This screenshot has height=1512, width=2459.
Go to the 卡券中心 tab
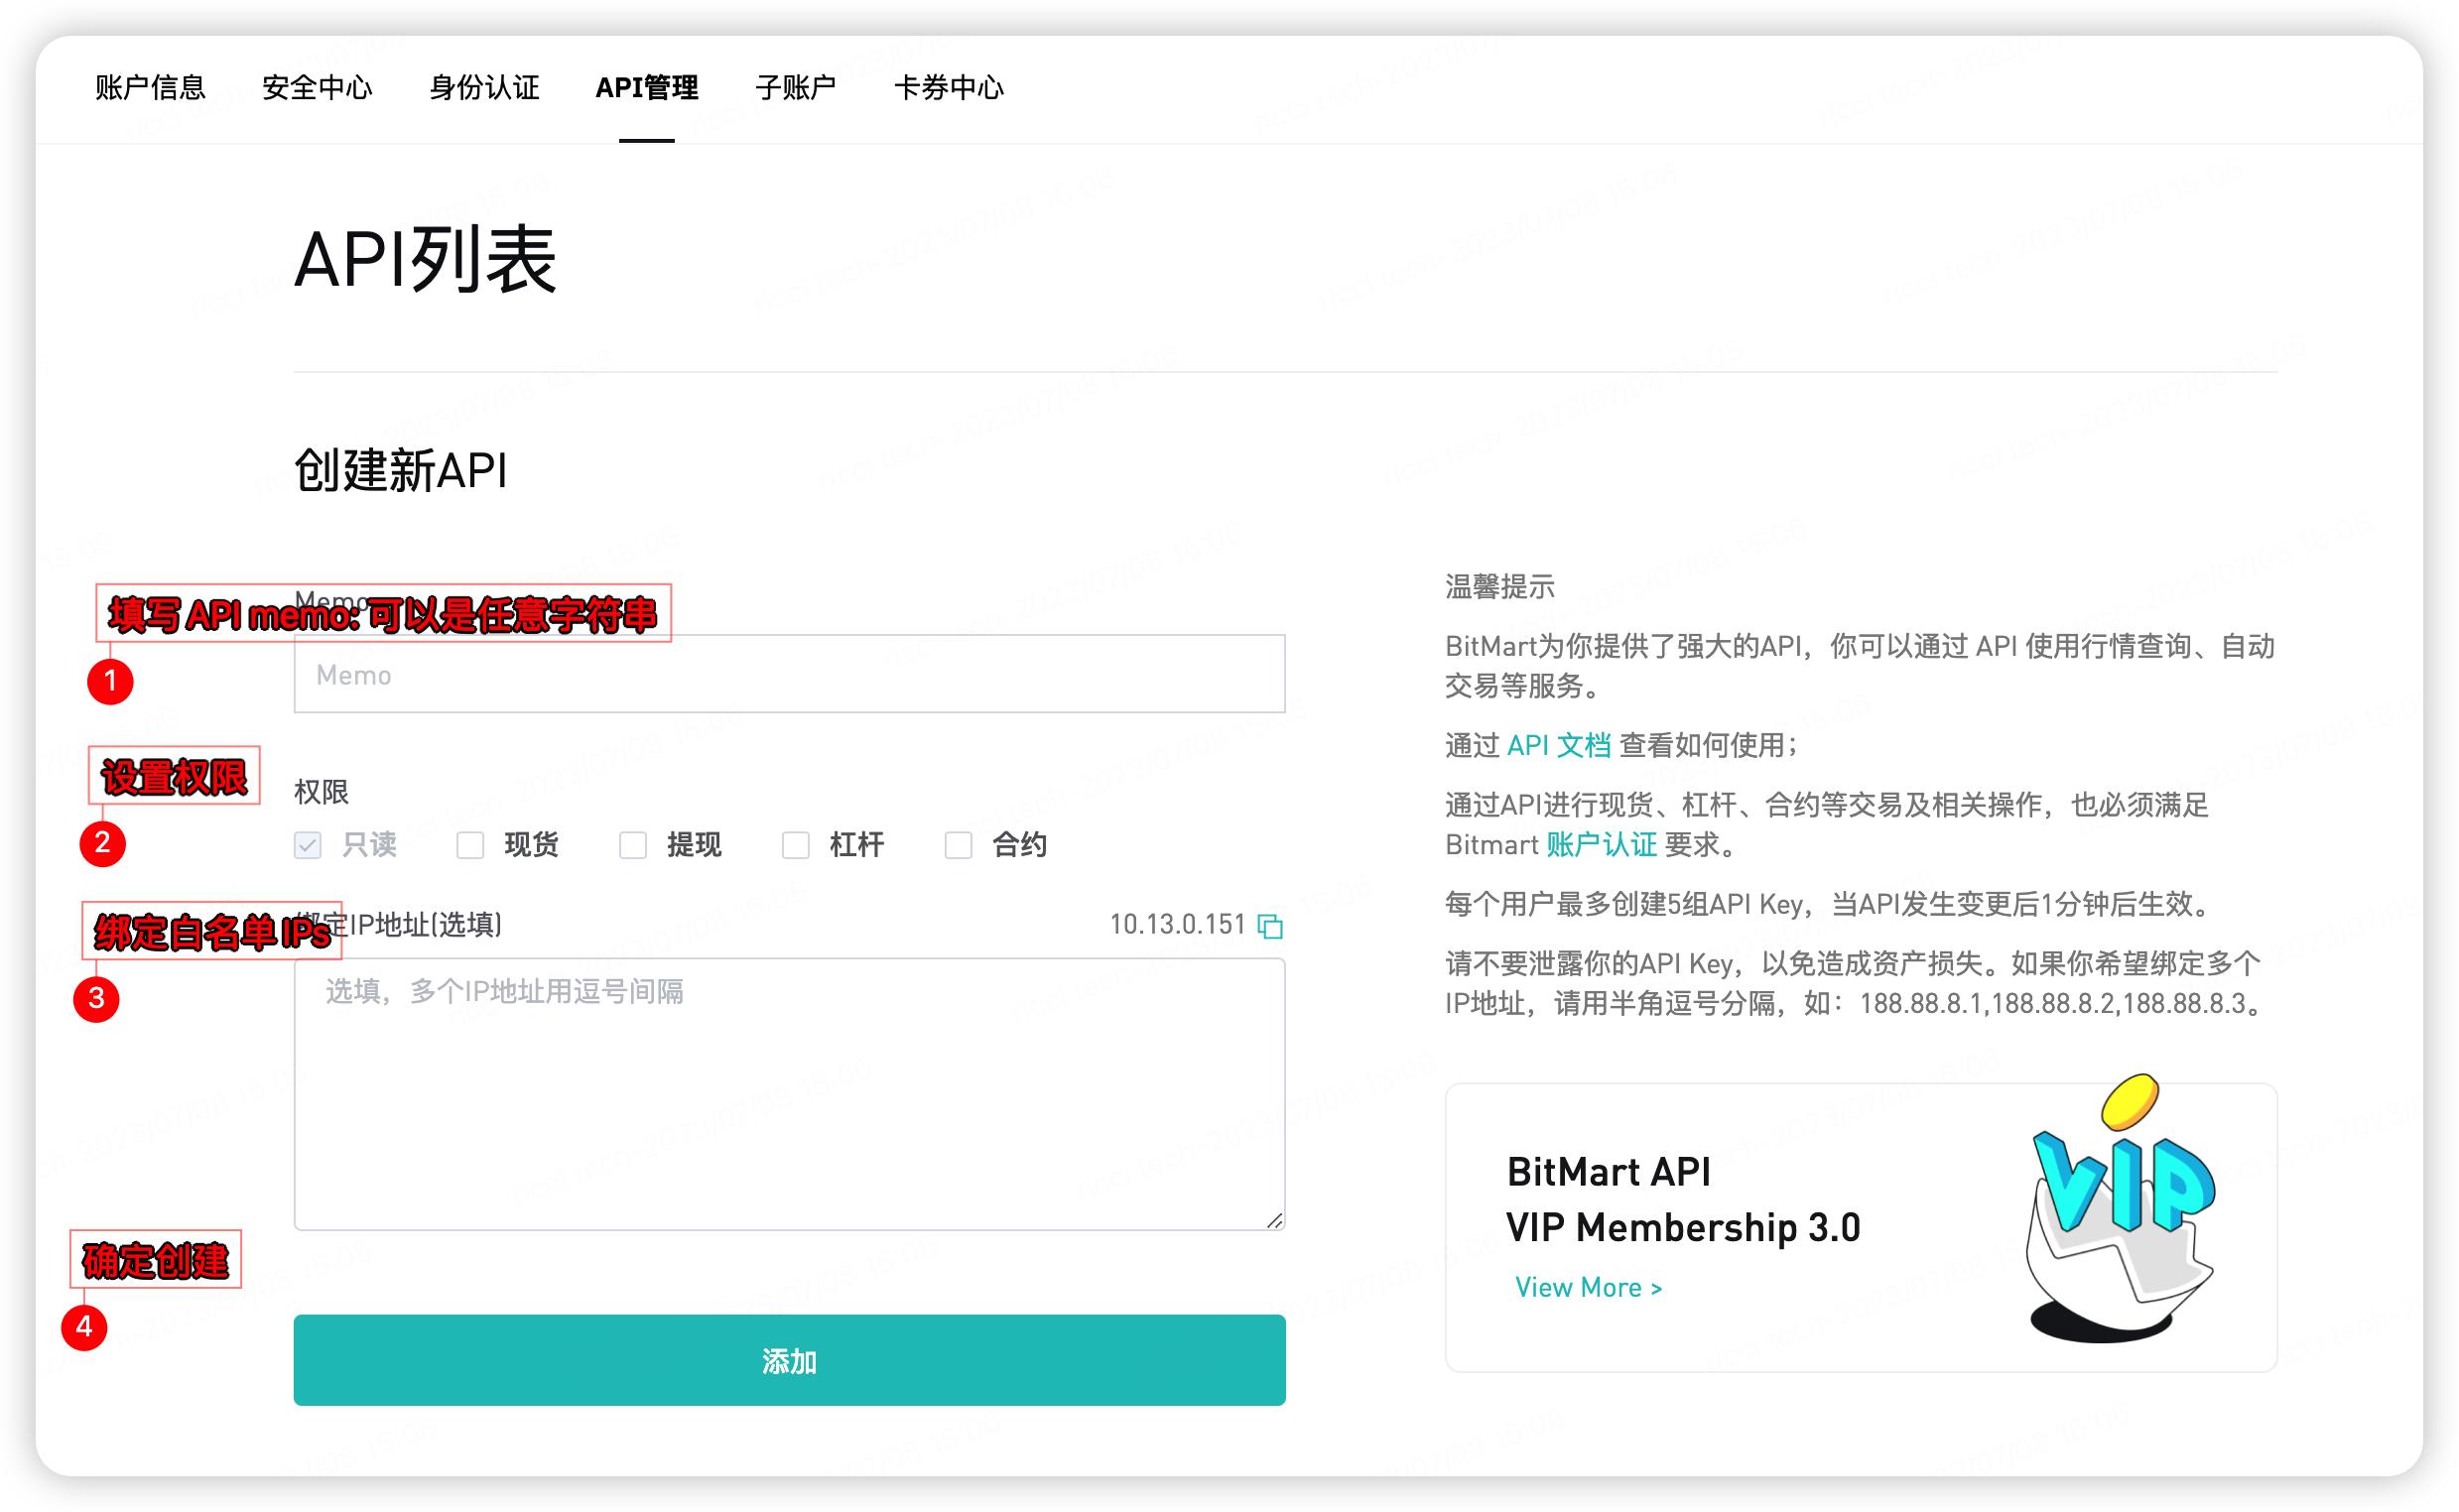[x=948, y=88]
